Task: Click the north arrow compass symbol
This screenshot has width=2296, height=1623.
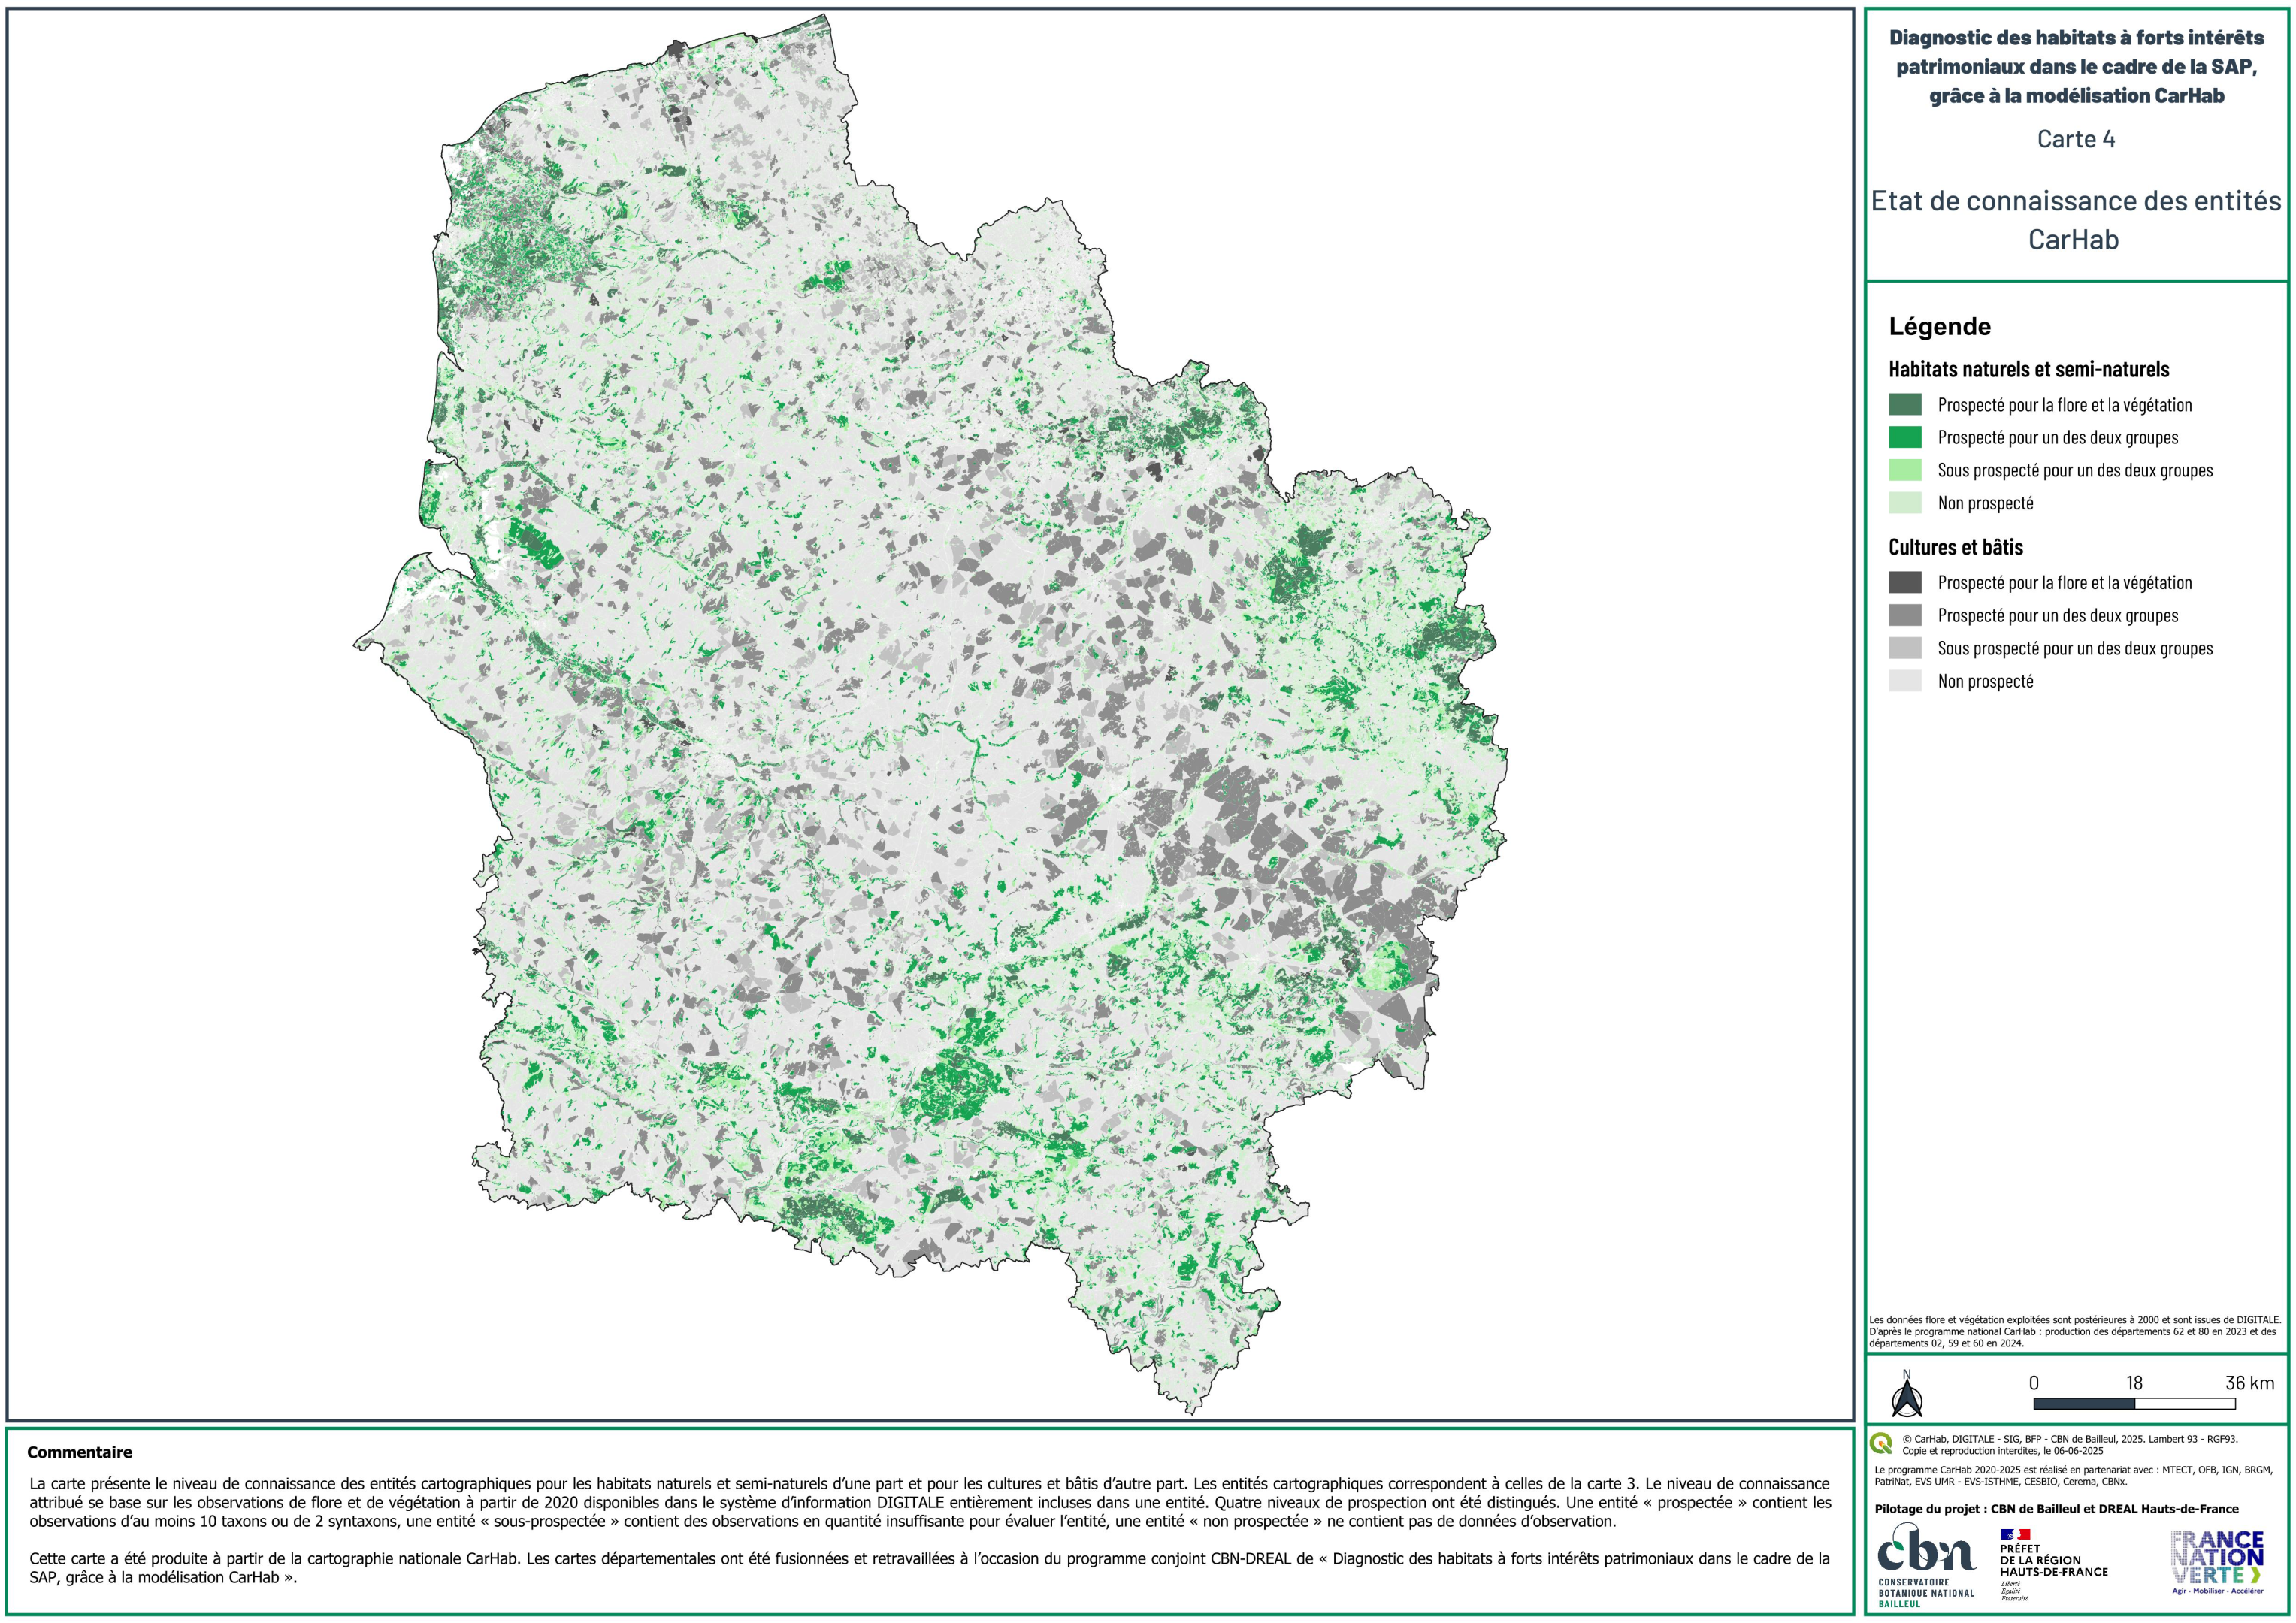Action: click(1907, 1400)
